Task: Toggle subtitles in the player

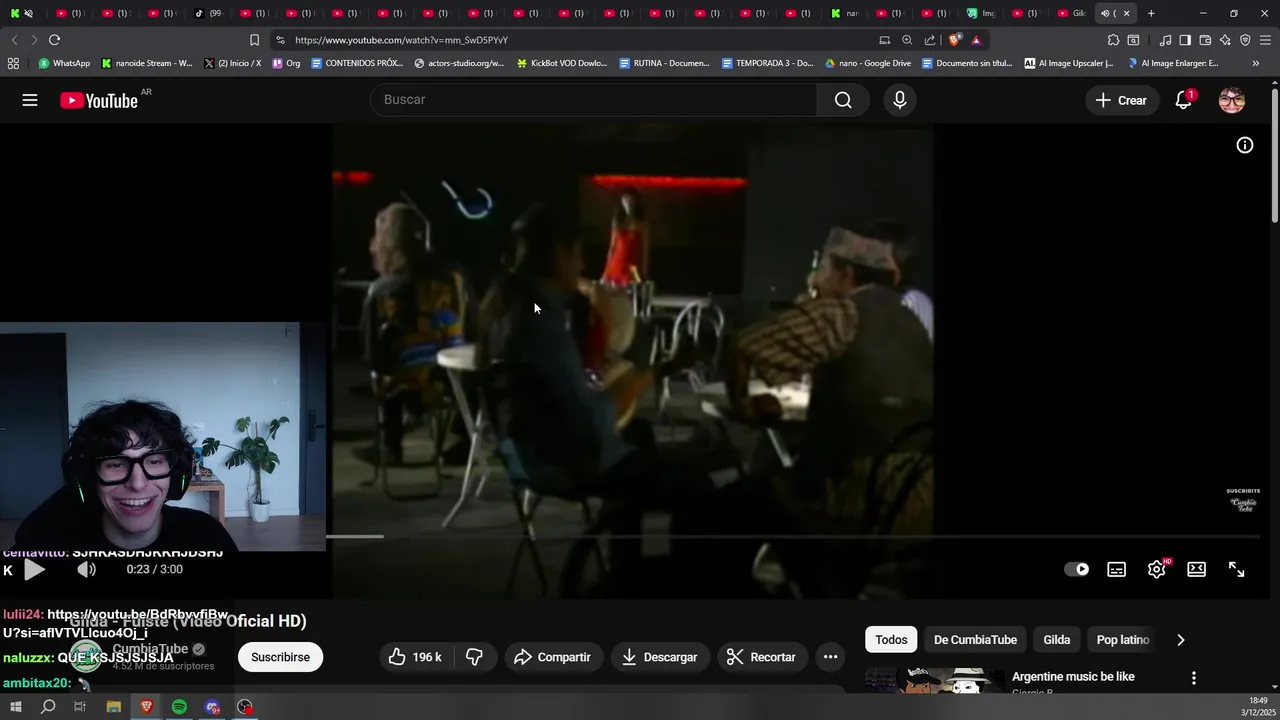Action: tap(1117, 569)
